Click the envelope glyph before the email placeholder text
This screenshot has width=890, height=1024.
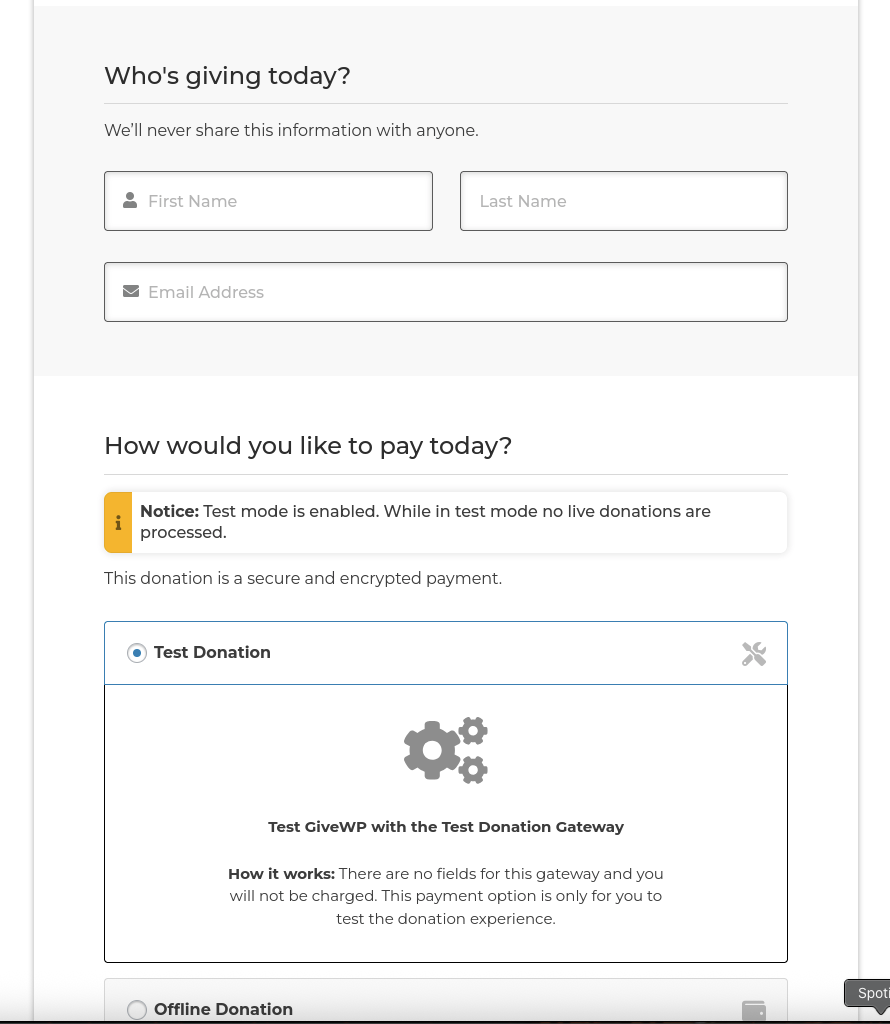click(x=131, y=291)
